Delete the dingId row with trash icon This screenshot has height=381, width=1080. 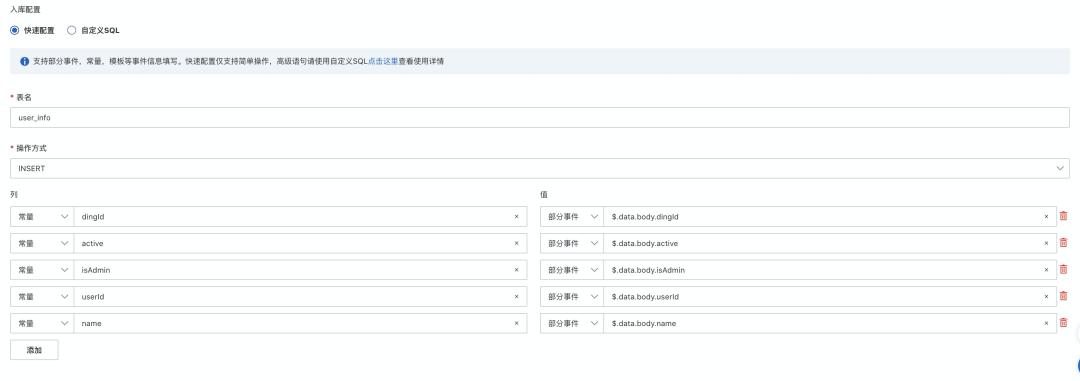1063,216
